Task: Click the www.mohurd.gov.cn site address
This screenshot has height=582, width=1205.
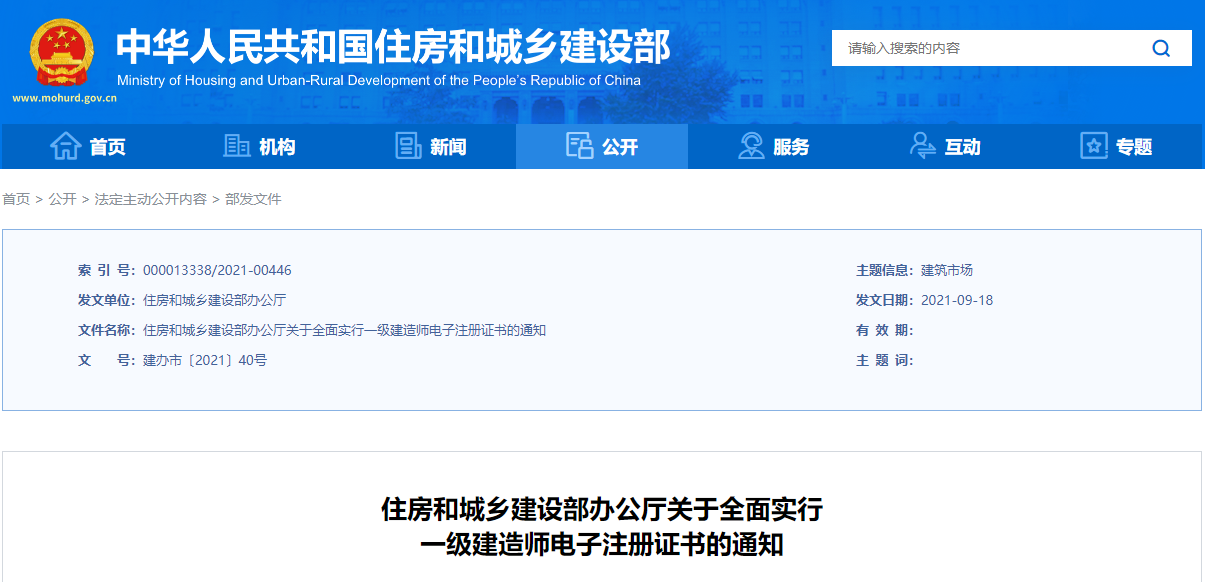Action: [64, 98]
